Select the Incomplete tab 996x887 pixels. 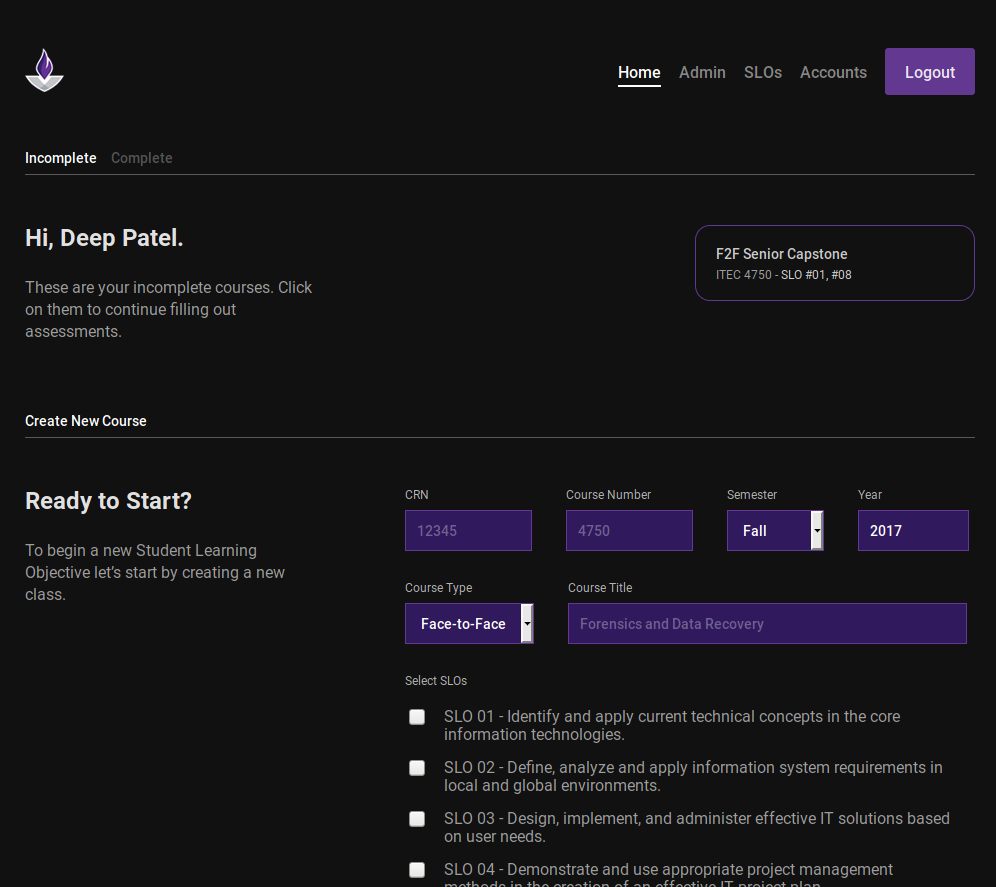tap(60, 158)
